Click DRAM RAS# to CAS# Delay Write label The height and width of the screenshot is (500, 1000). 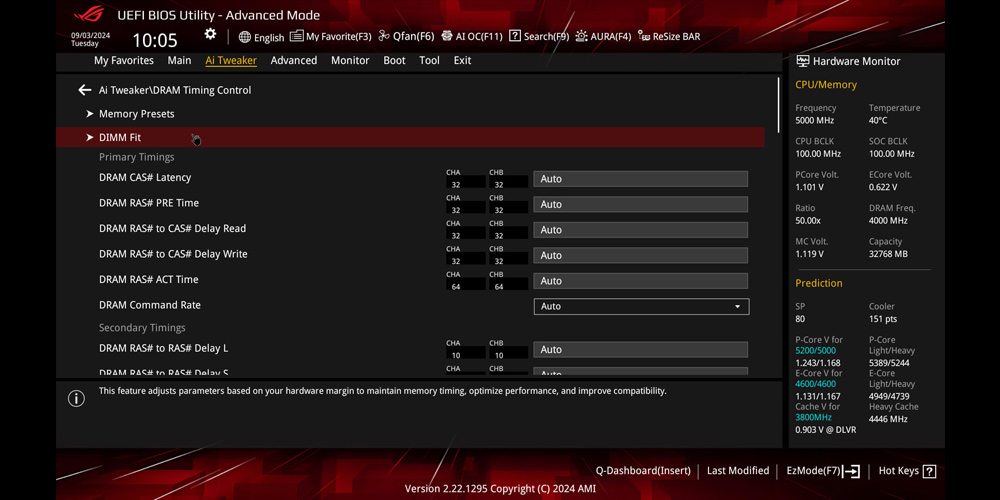[x=173, y=254]
